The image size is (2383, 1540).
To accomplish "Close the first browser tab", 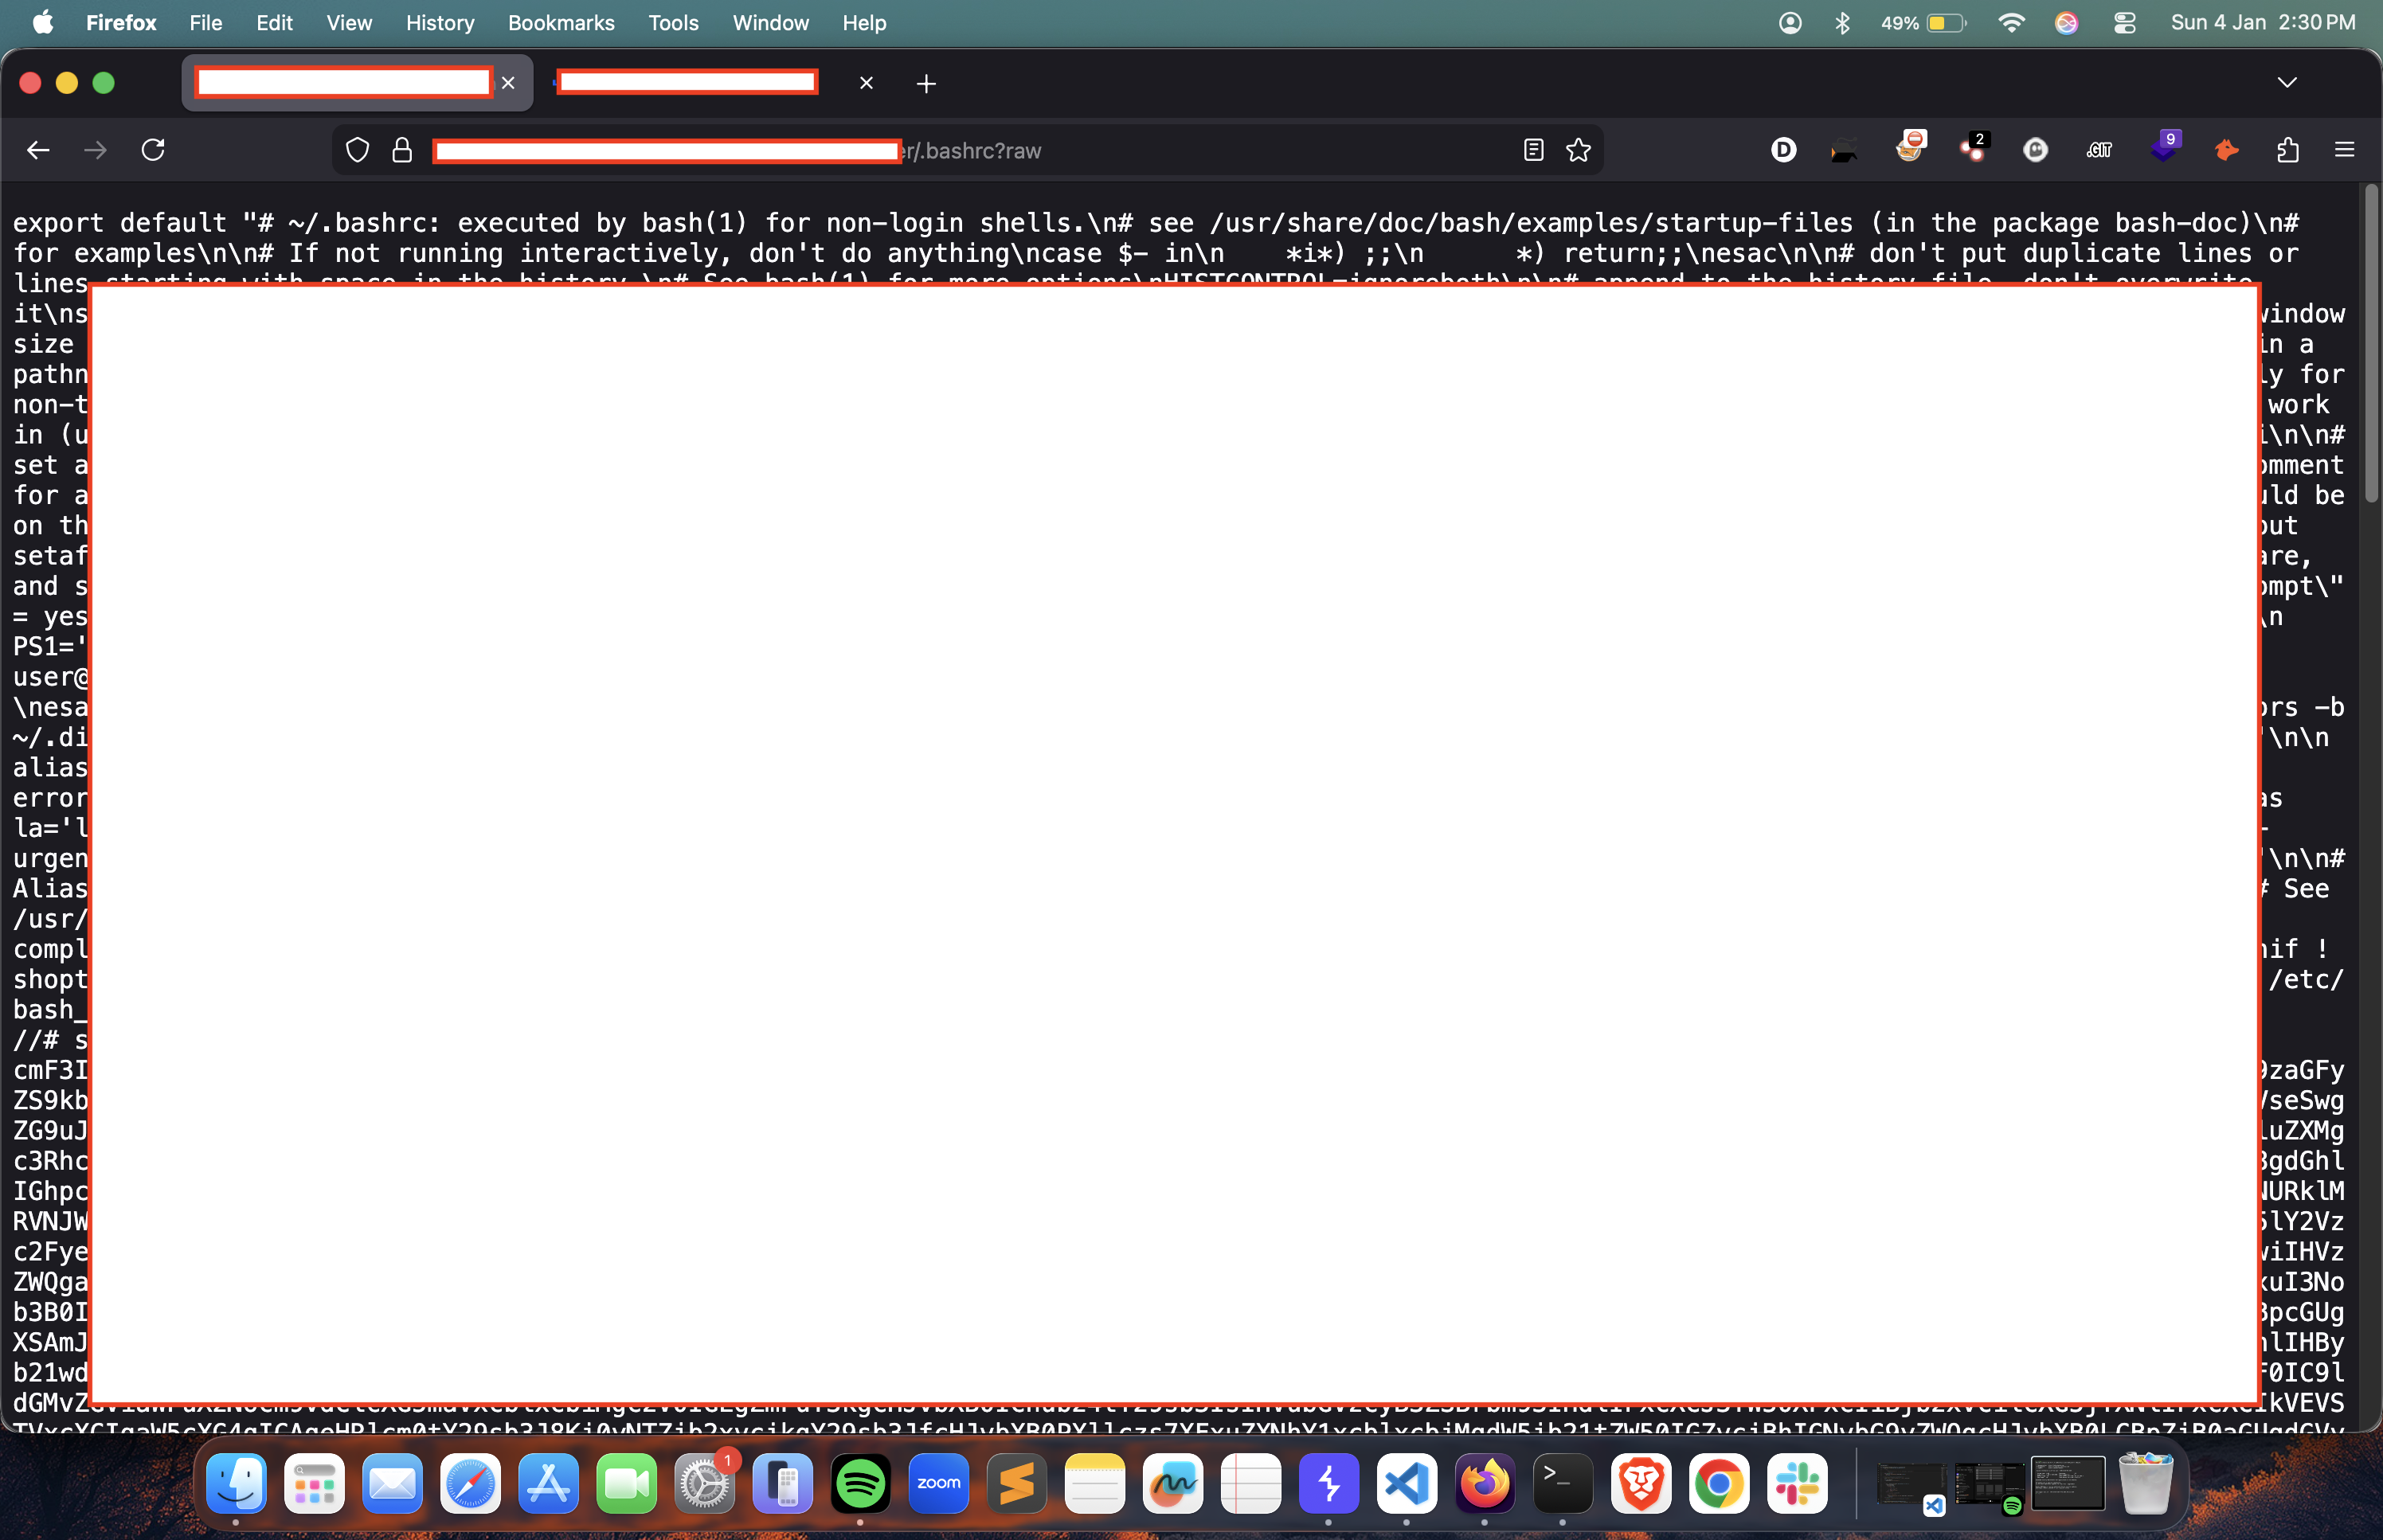I will pos(508,83).
